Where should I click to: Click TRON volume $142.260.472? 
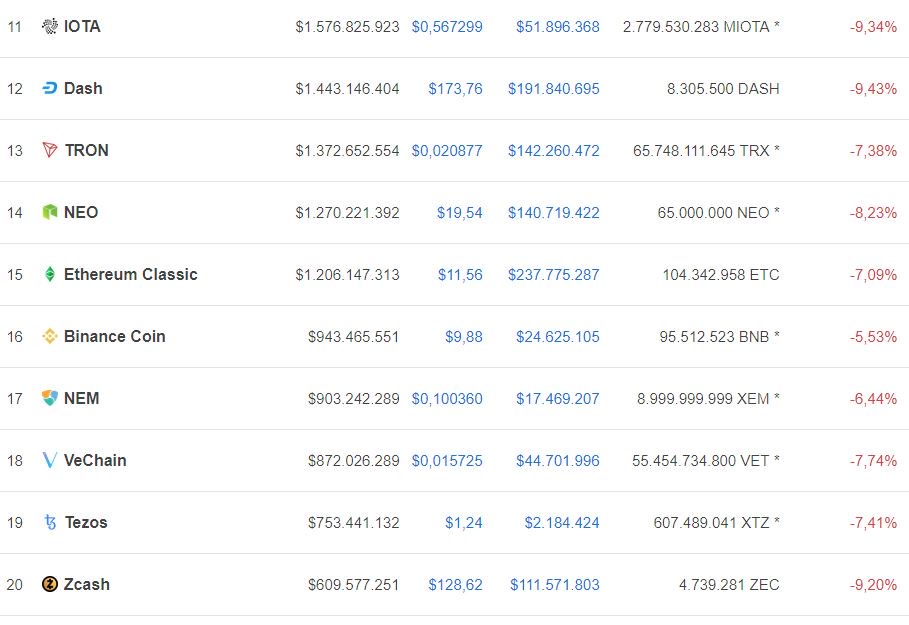click(554, 151)
